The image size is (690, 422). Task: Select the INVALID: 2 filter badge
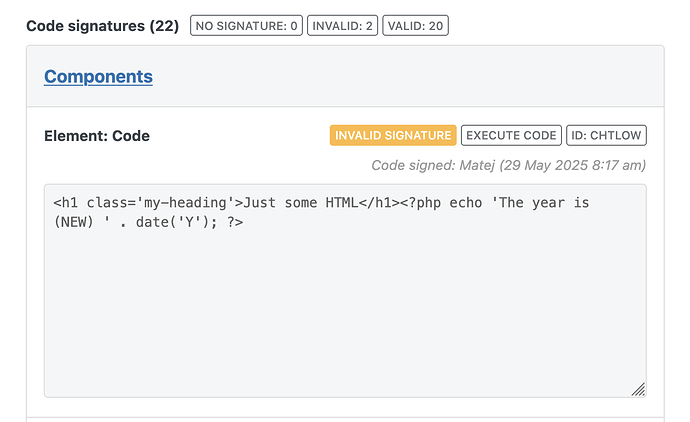click(342, 26)
